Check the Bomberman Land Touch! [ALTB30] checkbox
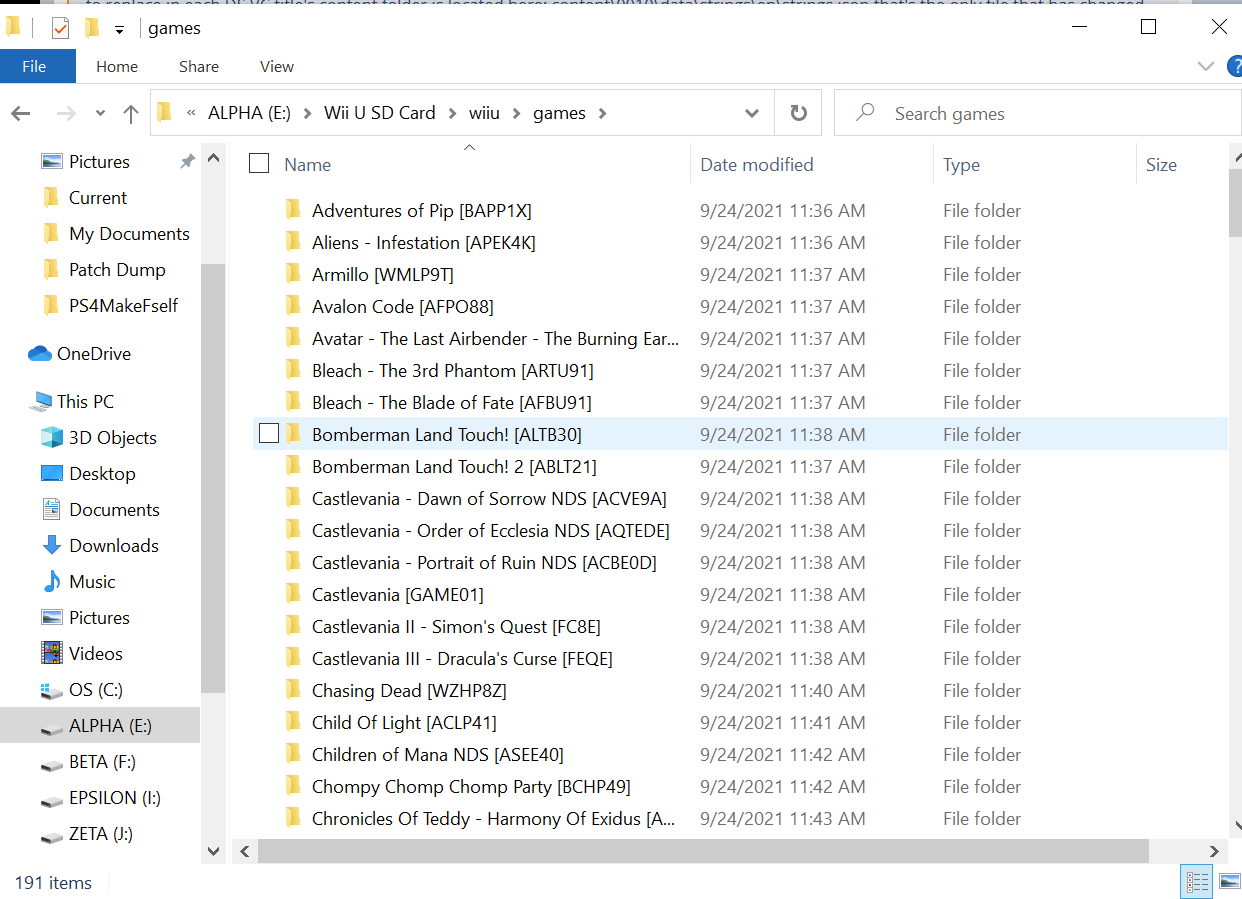The width and height of the screenshot is (1242, 899). pos(268,433)
